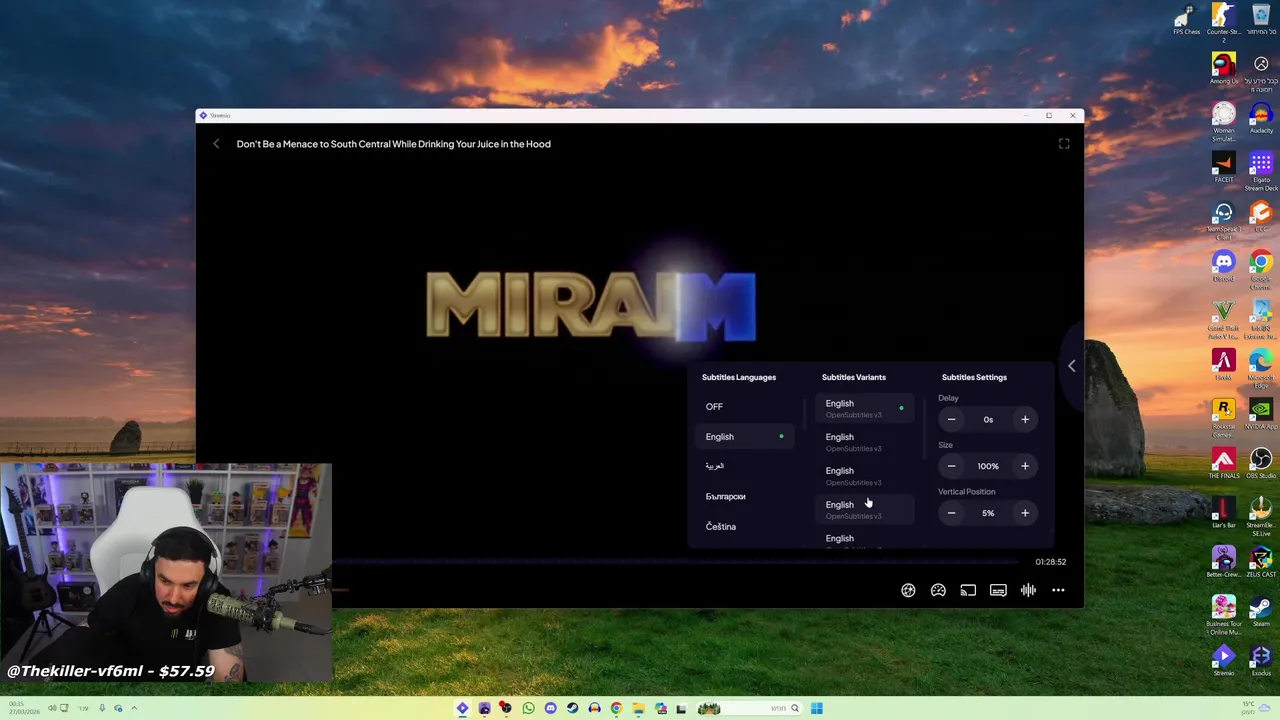Open the ZEUS CAST desktop shortcut
This screenshot has width=1280, height=720.
pos(1261,561)
